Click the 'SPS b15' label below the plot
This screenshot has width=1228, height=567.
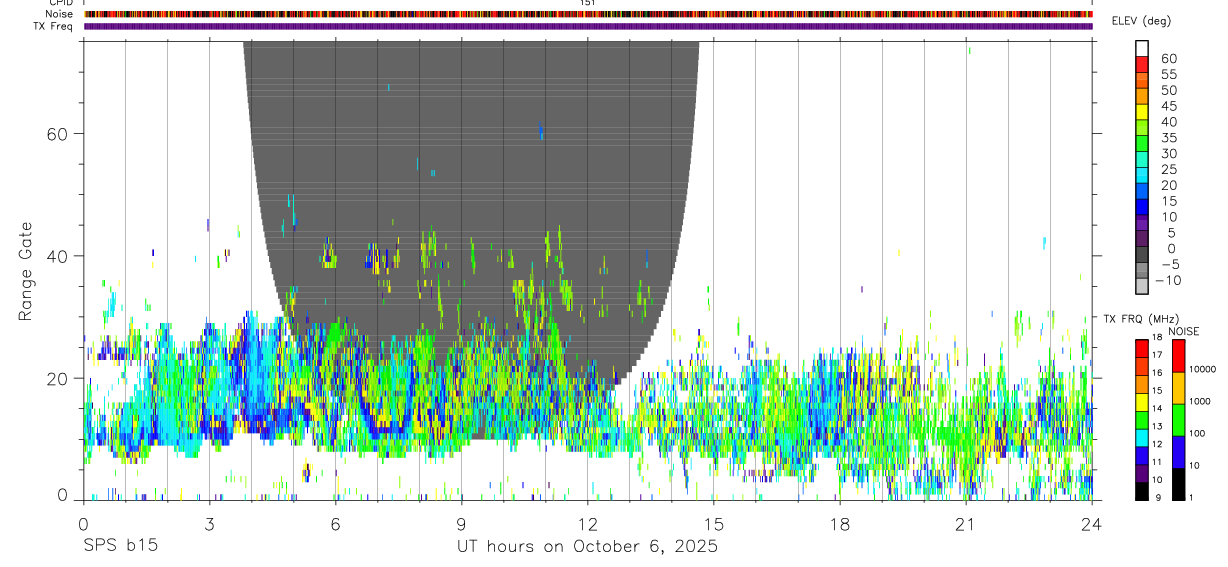pos(120,547)
